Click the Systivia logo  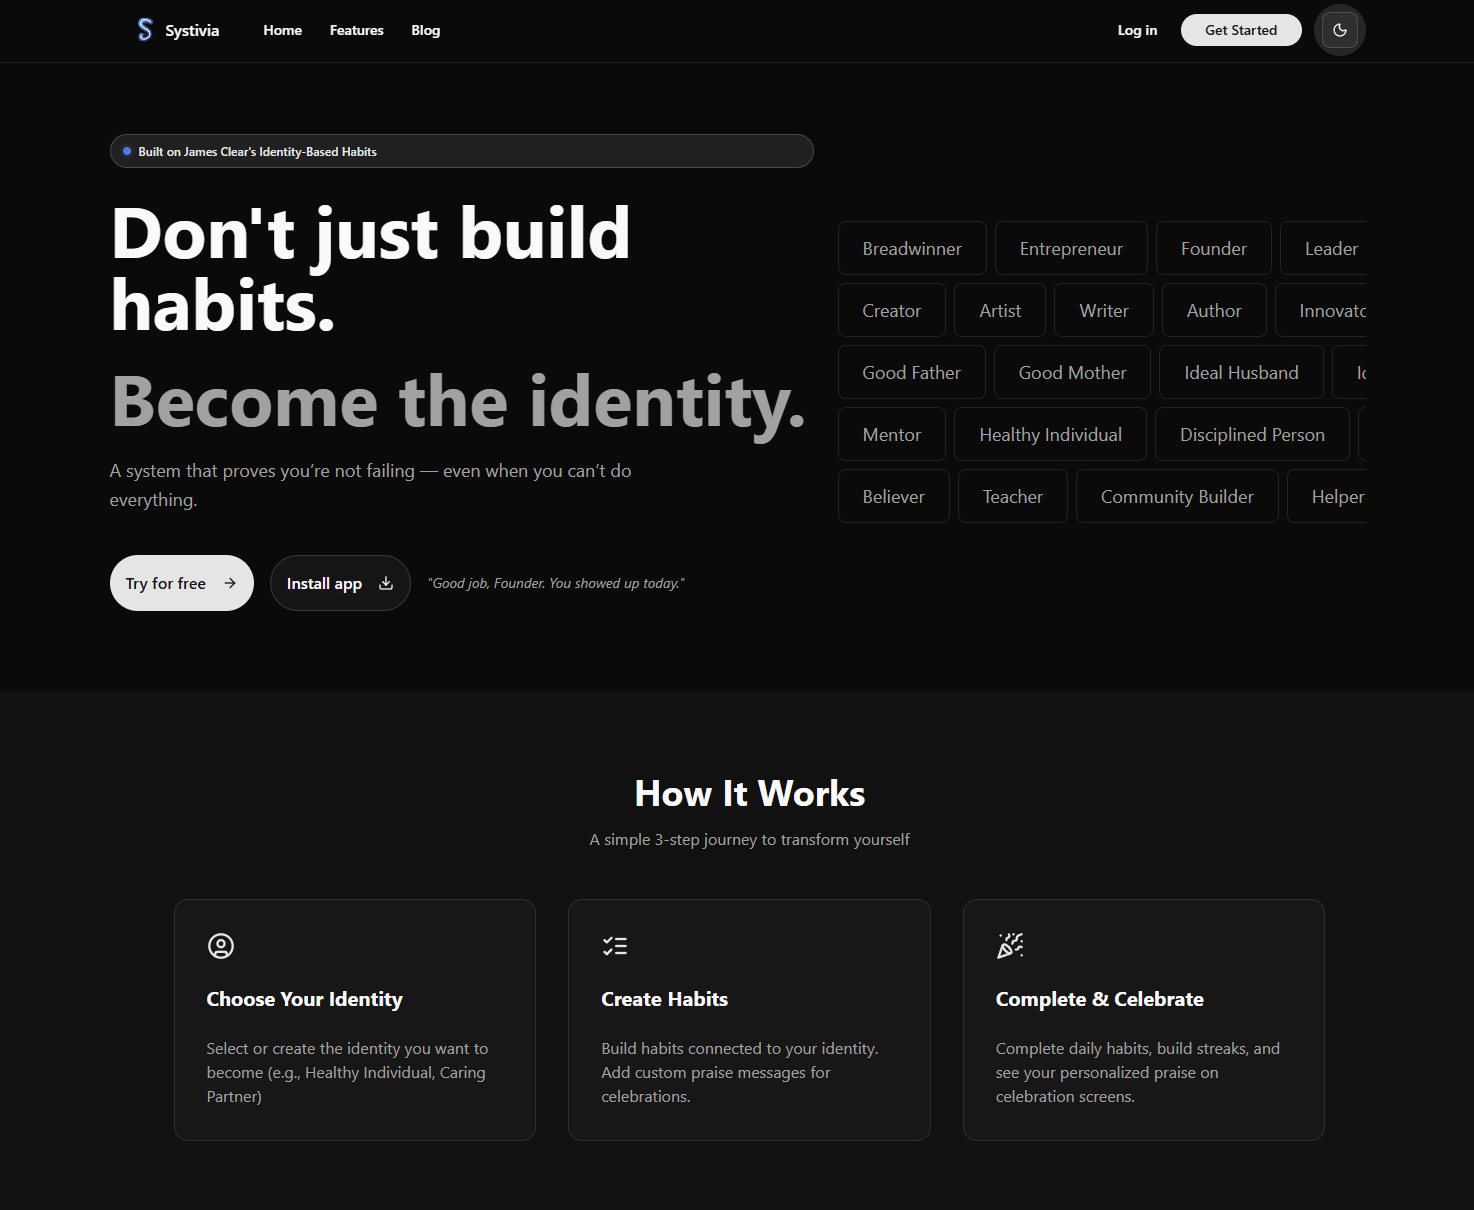[x=178, y=30]
